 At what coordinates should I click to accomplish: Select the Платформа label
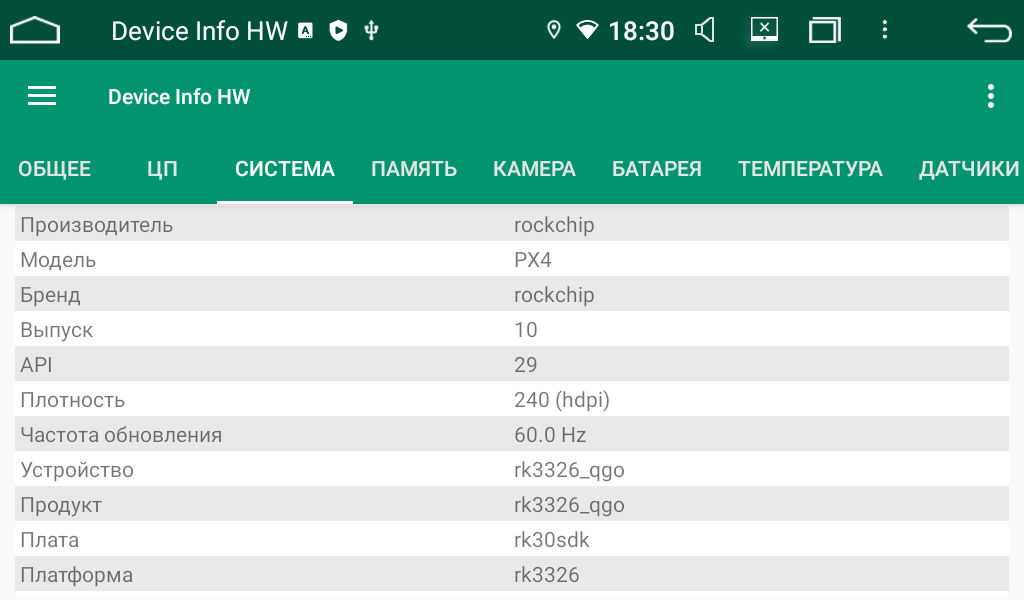76,575
